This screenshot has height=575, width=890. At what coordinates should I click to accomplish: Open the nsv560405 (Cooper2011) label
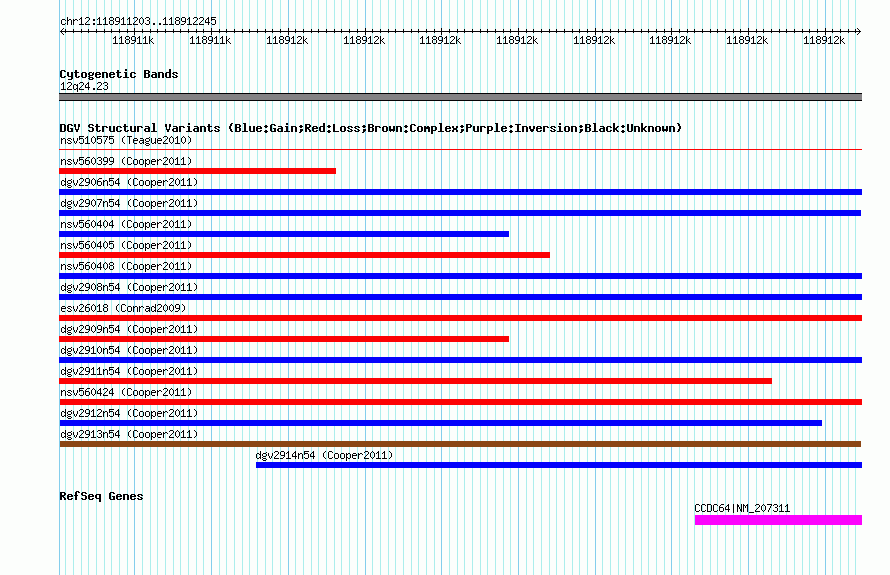[126, 245]
